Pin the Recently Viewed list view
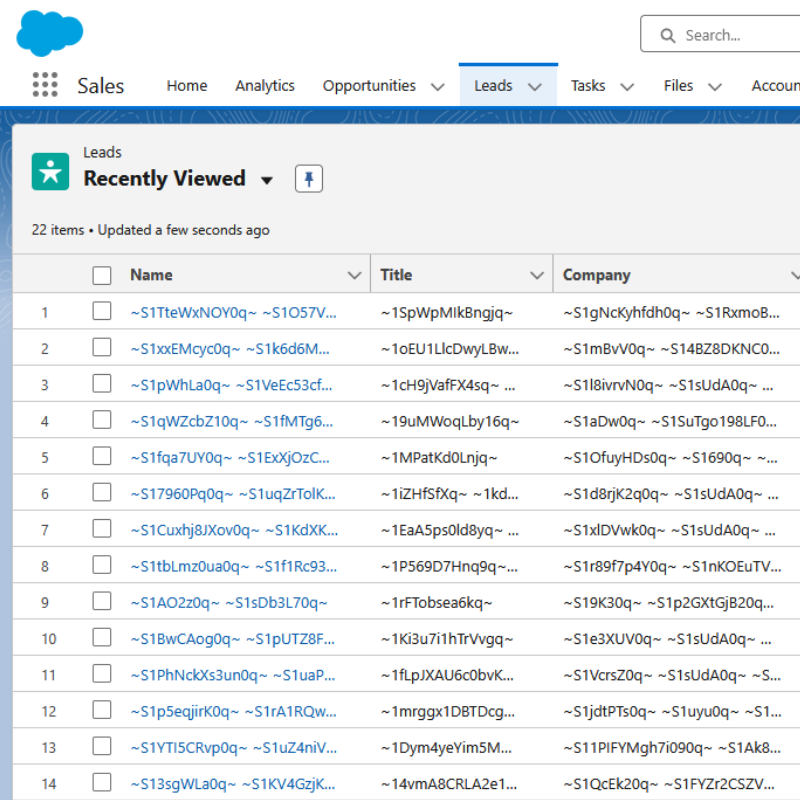The image size is (800, 800). (309, 179)
